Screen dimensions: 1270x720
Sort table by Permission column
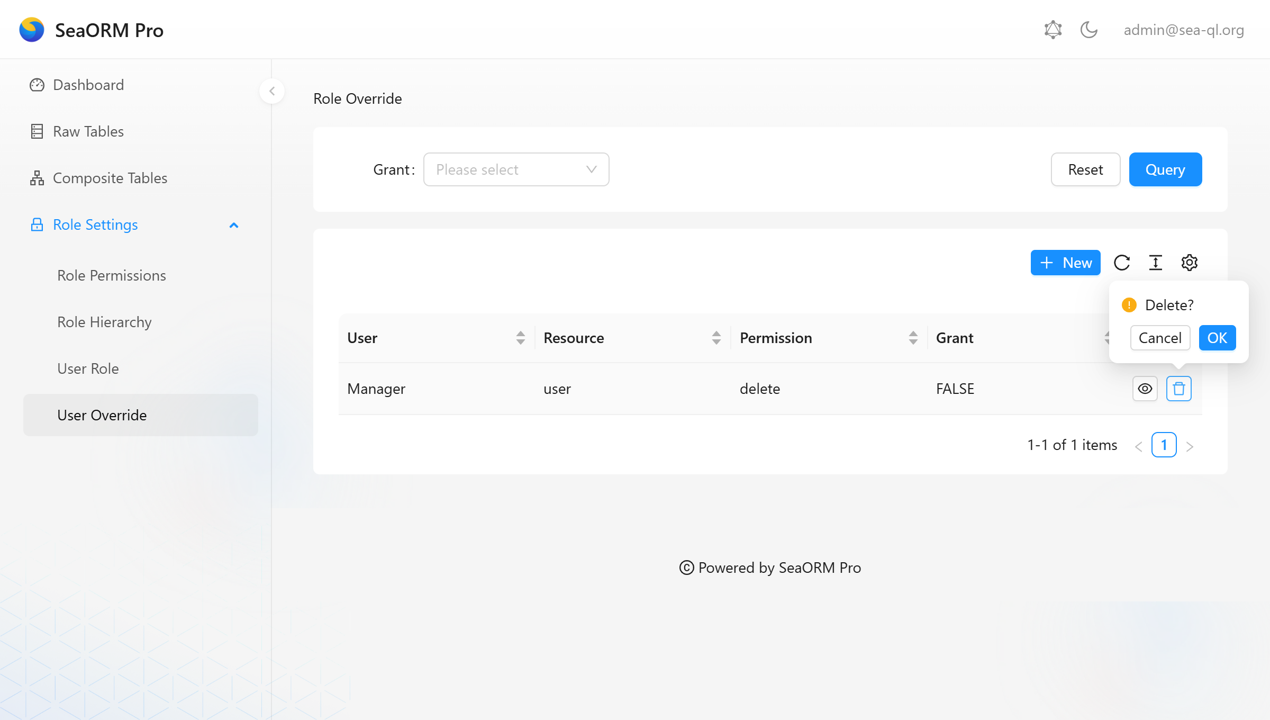913,338
